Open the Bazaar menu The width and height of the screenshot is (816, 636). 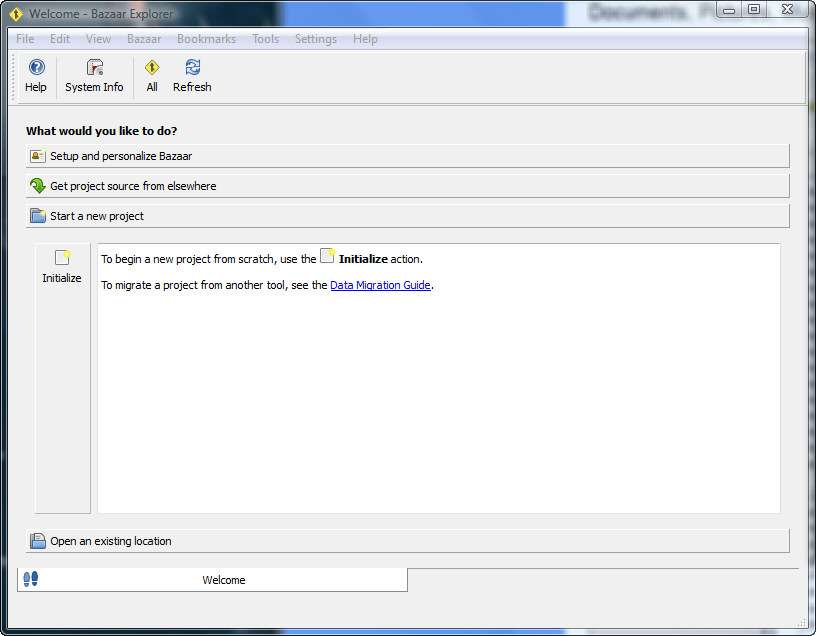pyautogui.click(x=144, y=39)
